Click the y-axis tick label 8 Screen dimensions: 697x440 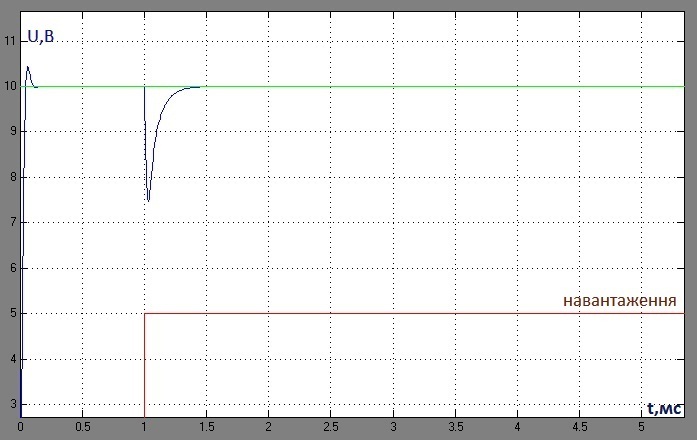13,177
